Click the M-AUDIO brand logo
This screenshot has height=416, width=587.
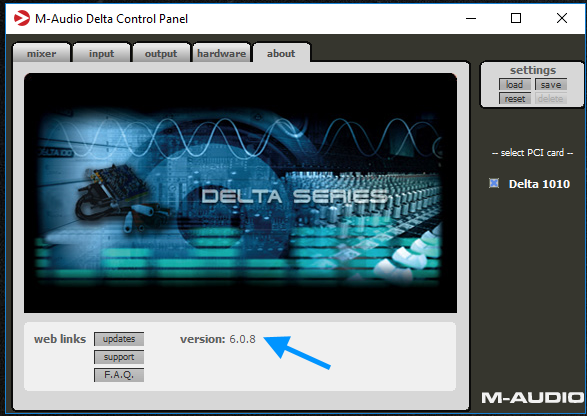click(532, 398)
